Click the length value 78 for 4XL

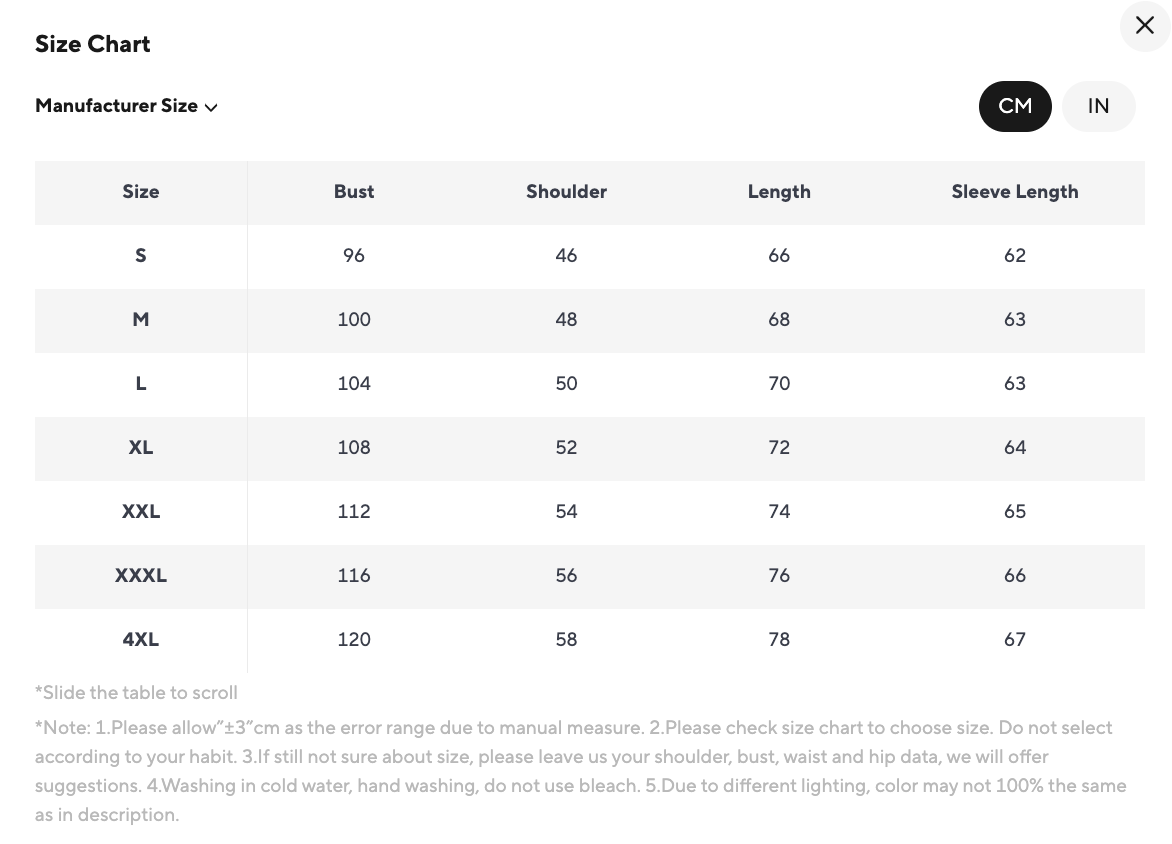click(779, 640)
